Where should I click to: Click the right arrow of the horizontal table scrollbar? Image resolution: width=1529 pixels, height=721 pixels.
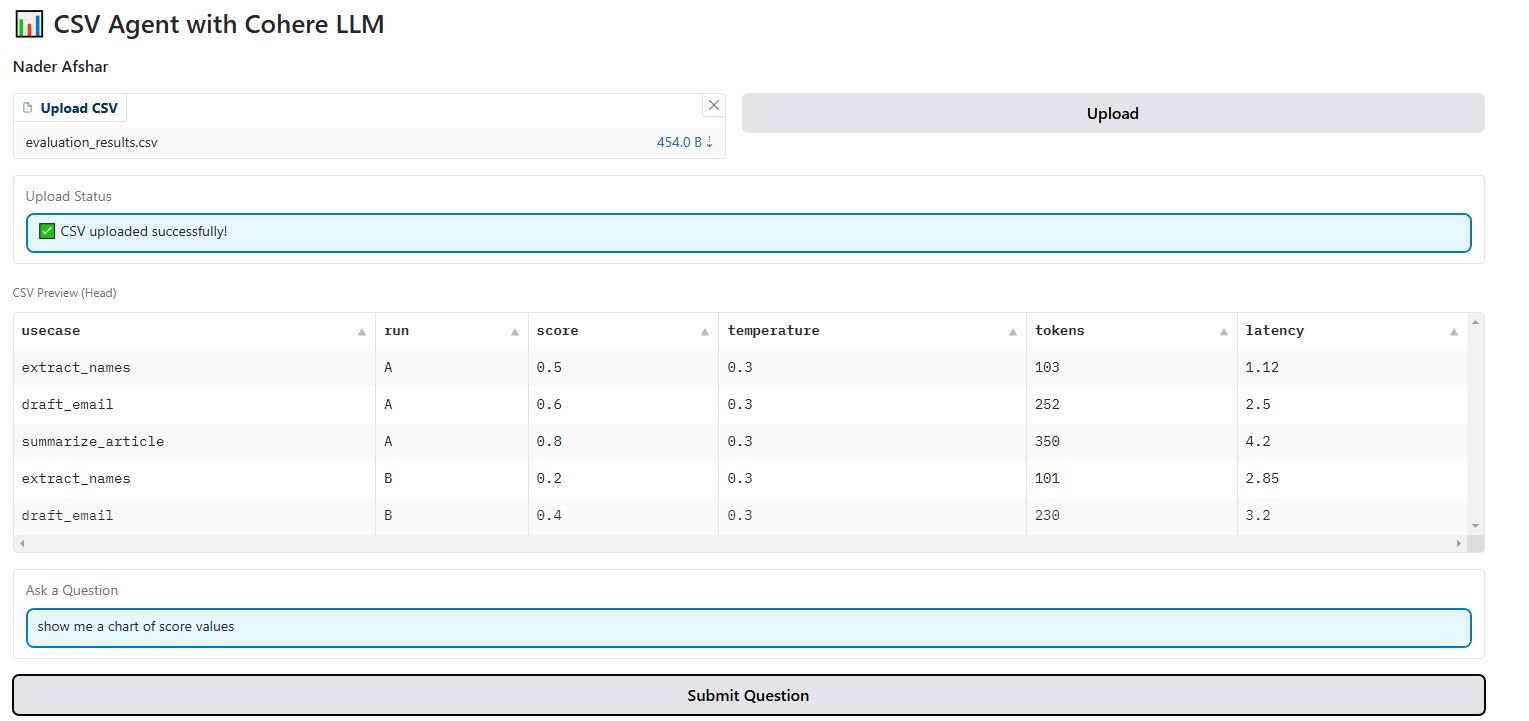1461,542
